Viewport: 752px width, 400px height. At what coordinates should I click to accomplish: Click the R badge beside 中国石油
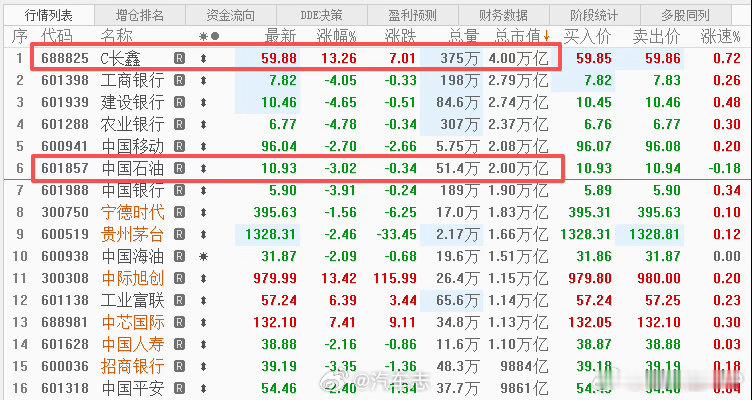[179, 168]
